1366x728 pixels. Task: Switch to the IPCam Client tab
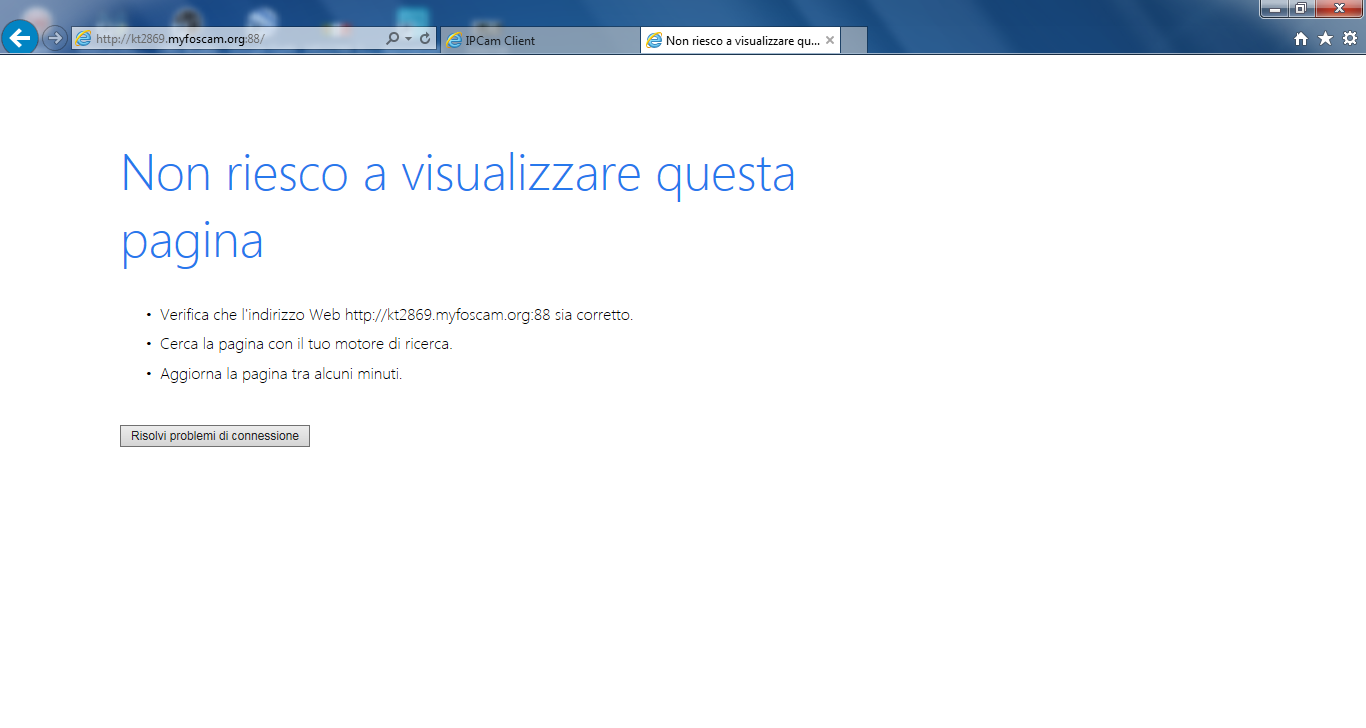pos(540,40)
